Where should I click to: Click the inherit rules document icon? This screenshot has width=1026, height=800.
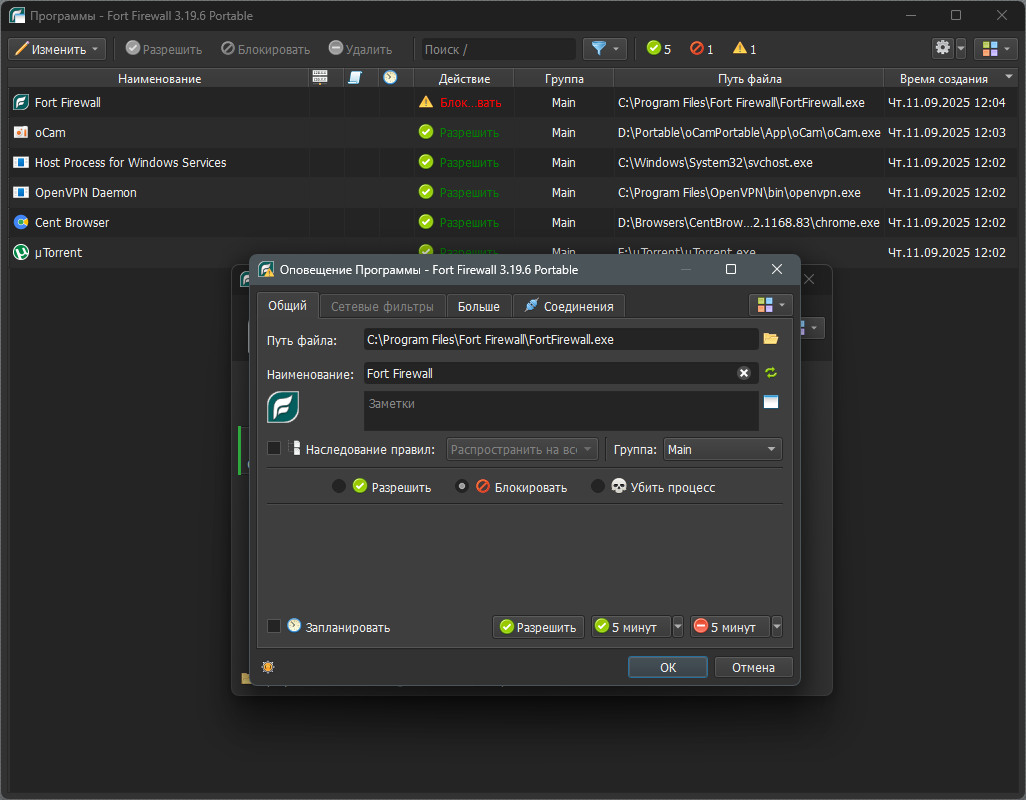click(294, 448)
